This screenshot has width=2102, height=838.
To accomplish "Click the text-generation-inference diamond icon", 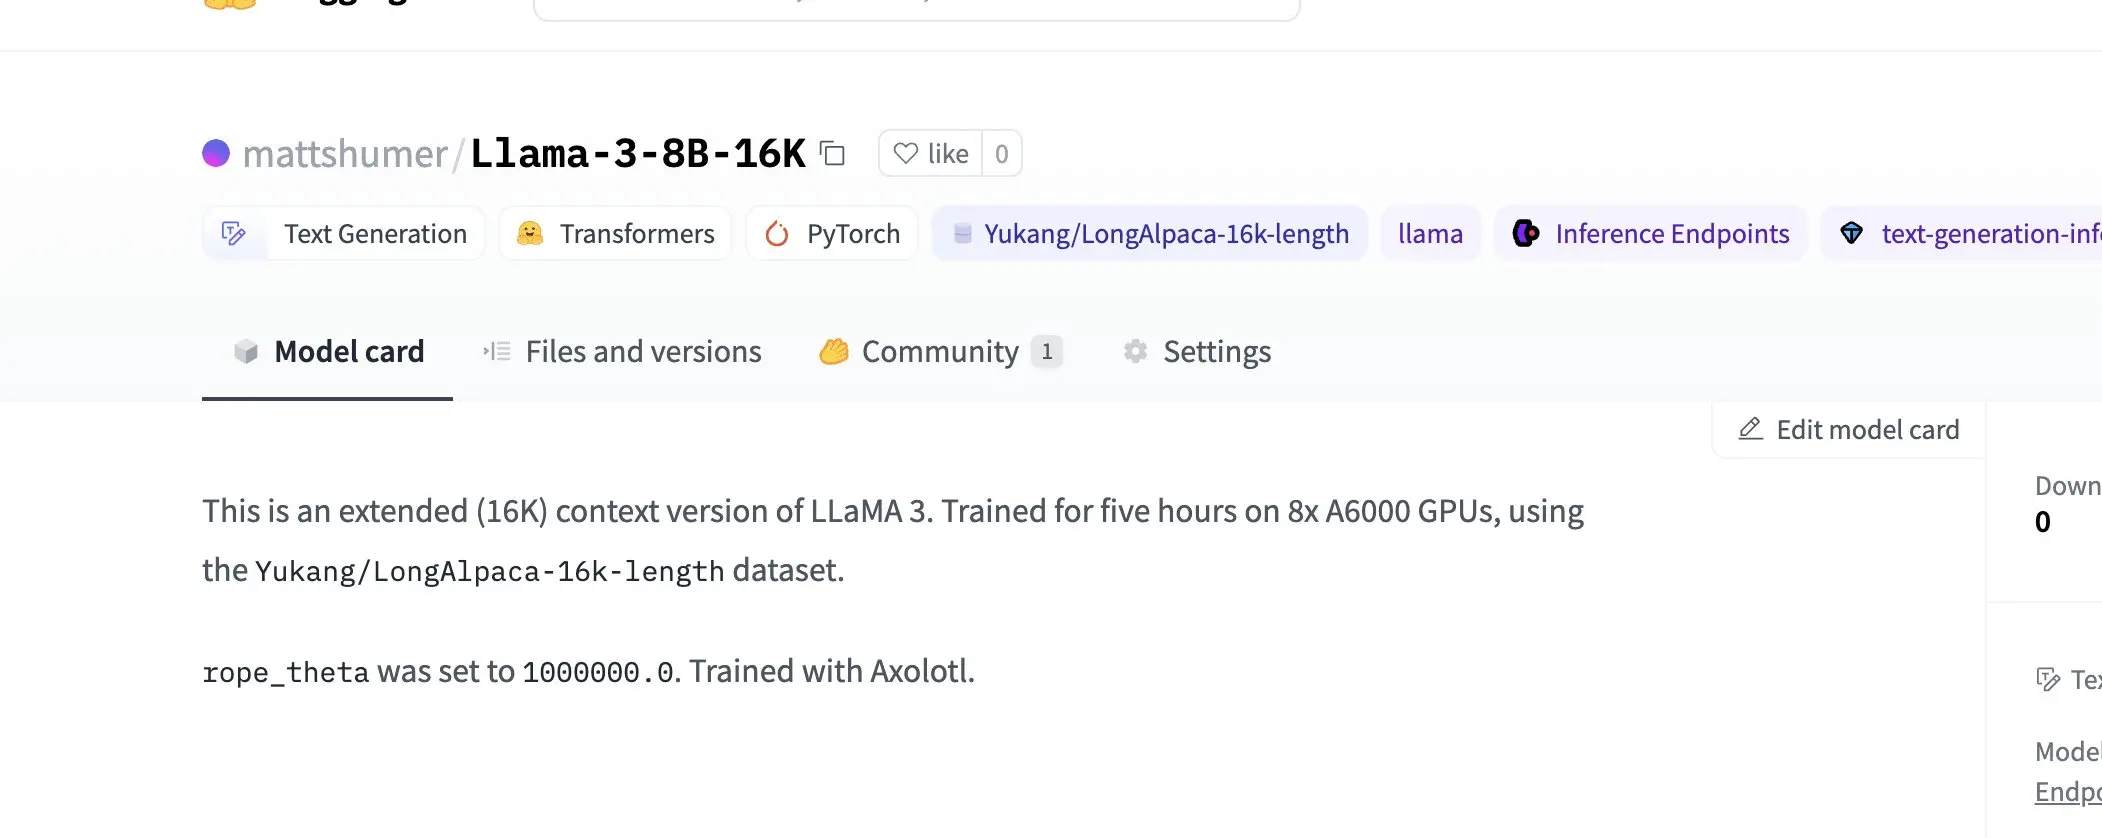I will point(1852,233).
